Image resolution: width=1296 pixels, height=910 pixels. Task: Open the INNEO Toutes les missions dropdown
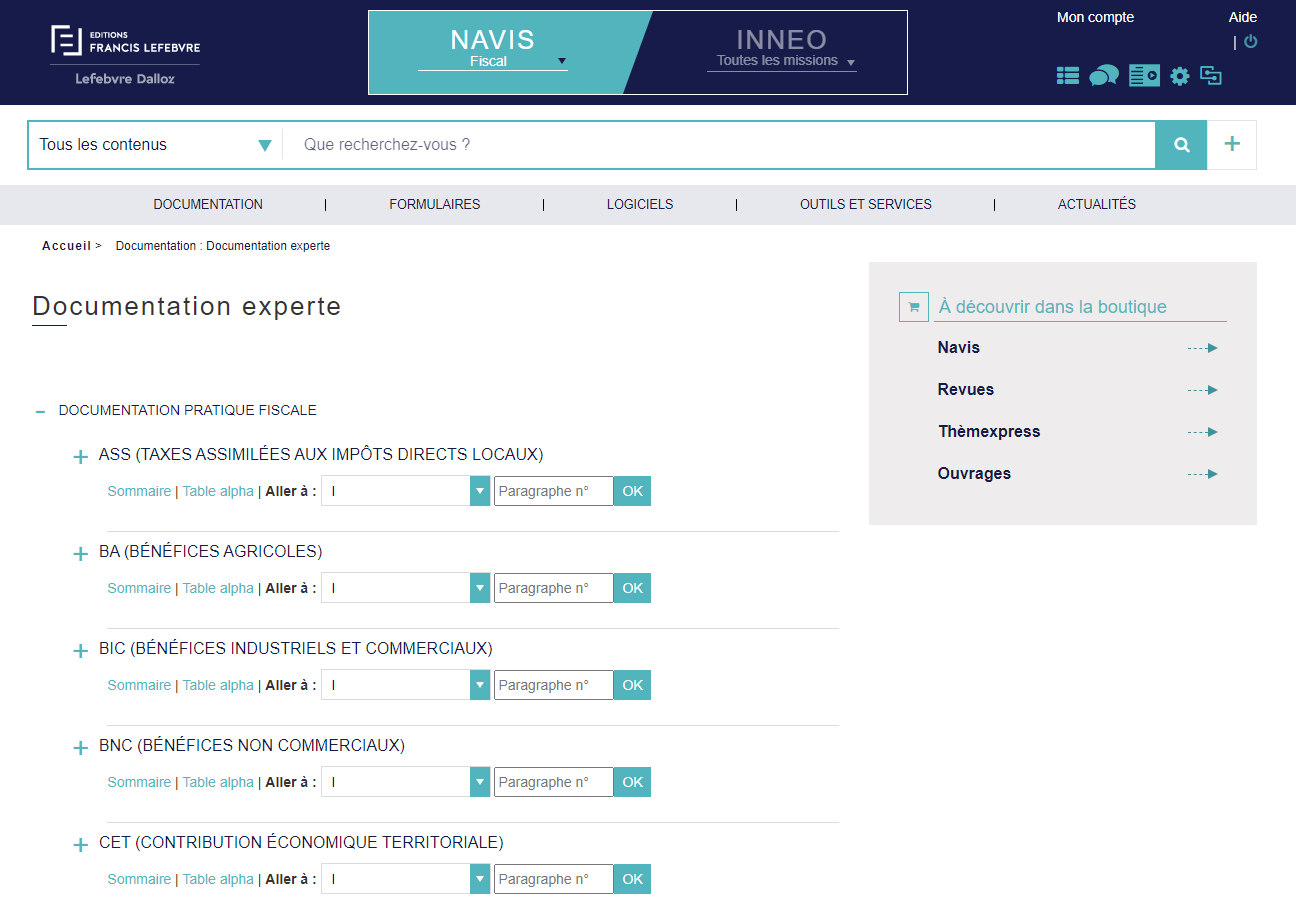coord(782,61)
